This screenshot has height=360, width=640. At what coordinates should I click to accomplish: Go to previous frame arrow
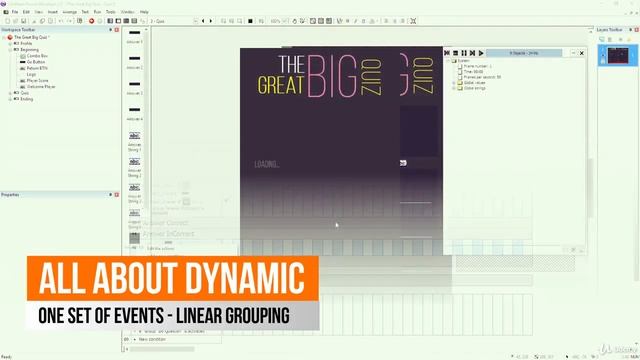click(x=203, y=21)
